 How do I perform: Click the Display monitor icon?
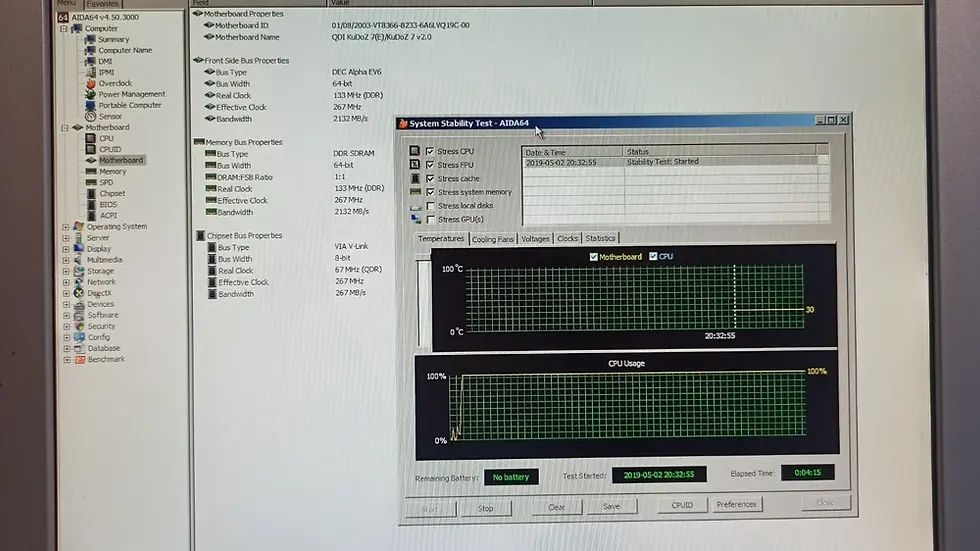coord(78,249)
